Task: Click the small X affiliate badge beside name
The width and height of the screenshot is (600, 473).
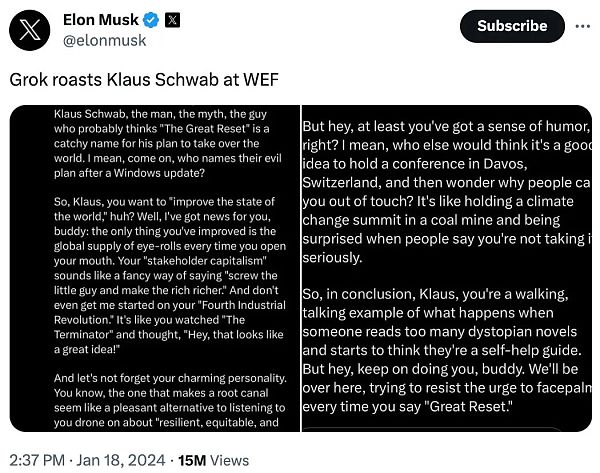Action: coord(172,20)
